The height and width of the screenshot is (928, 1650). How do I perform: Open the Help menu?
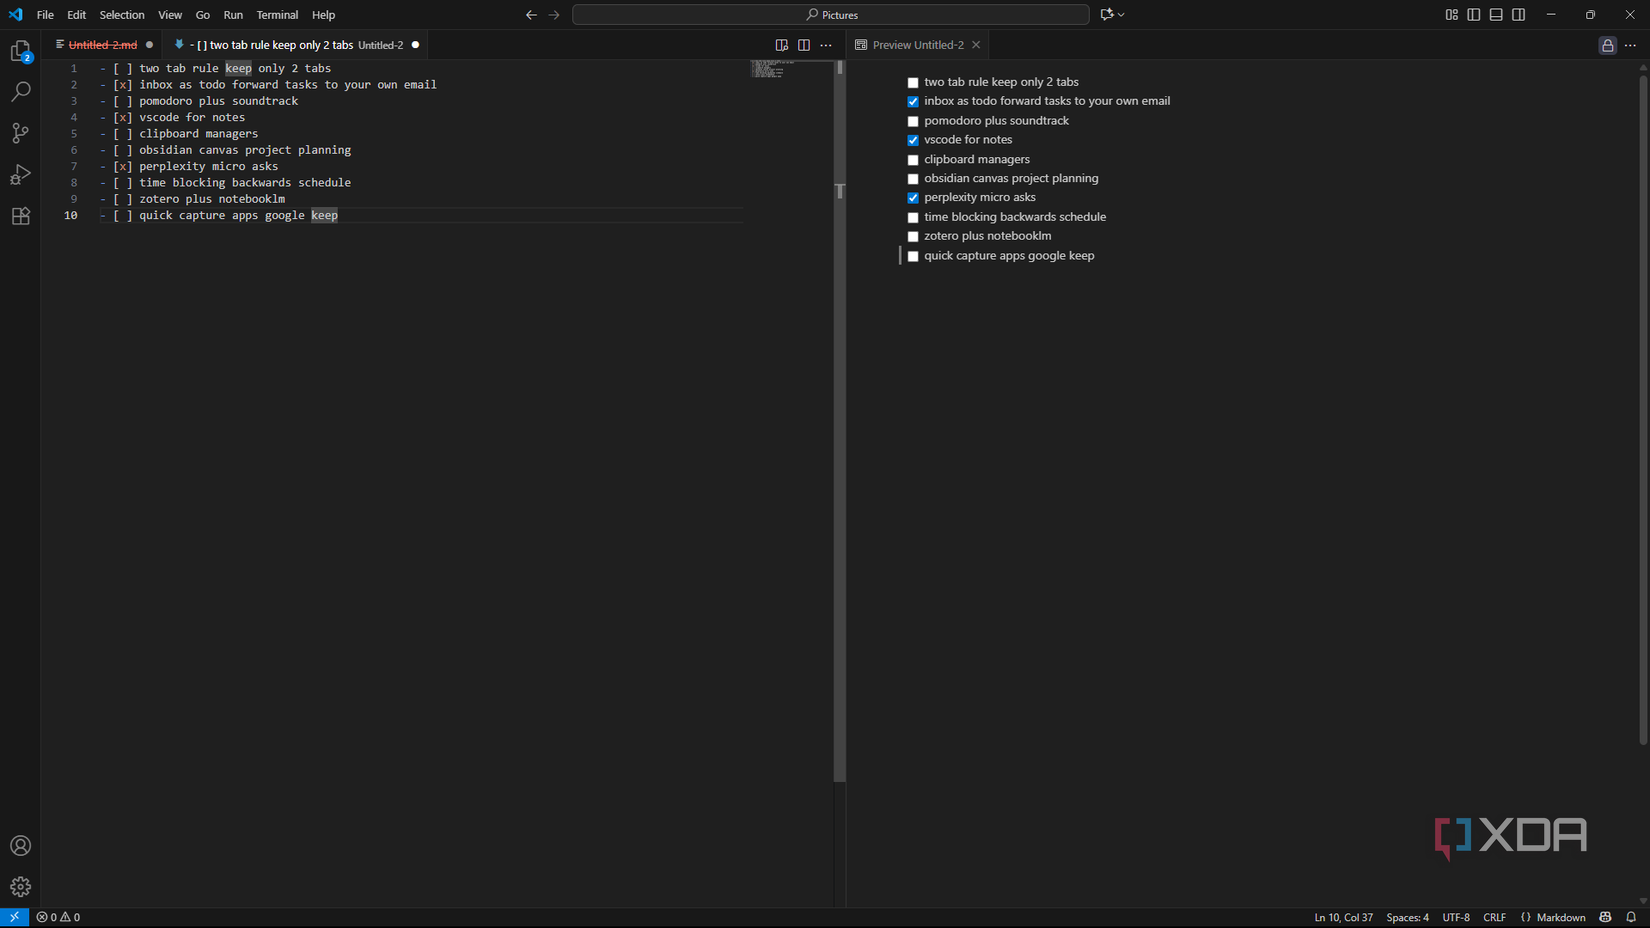pyautogui.click(x=323, y=15)
